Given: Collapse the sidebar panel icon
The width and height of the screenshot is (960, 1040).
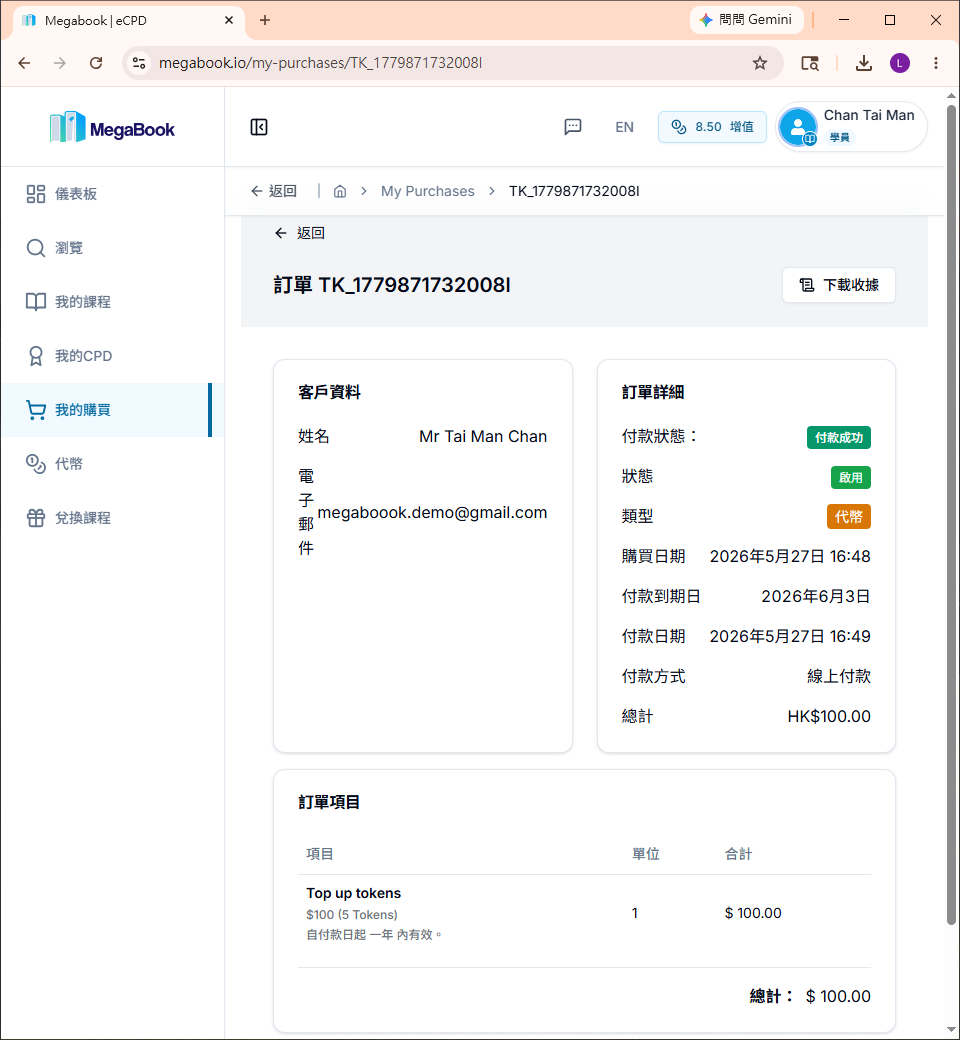Looking at the screenshot, I should [x=259, y=127].
